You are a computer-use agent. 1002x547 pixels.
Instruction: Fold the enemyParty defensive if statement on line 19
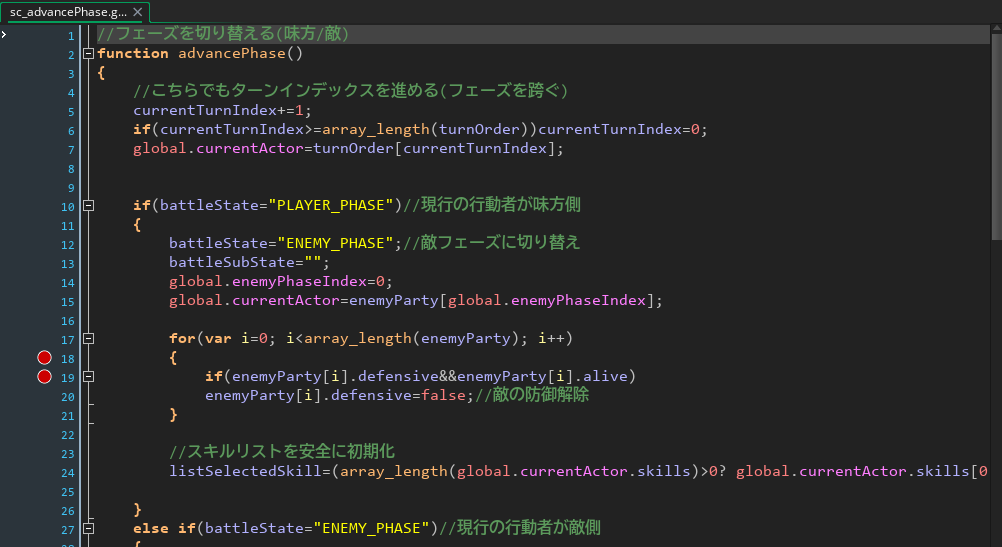point(89,377)
